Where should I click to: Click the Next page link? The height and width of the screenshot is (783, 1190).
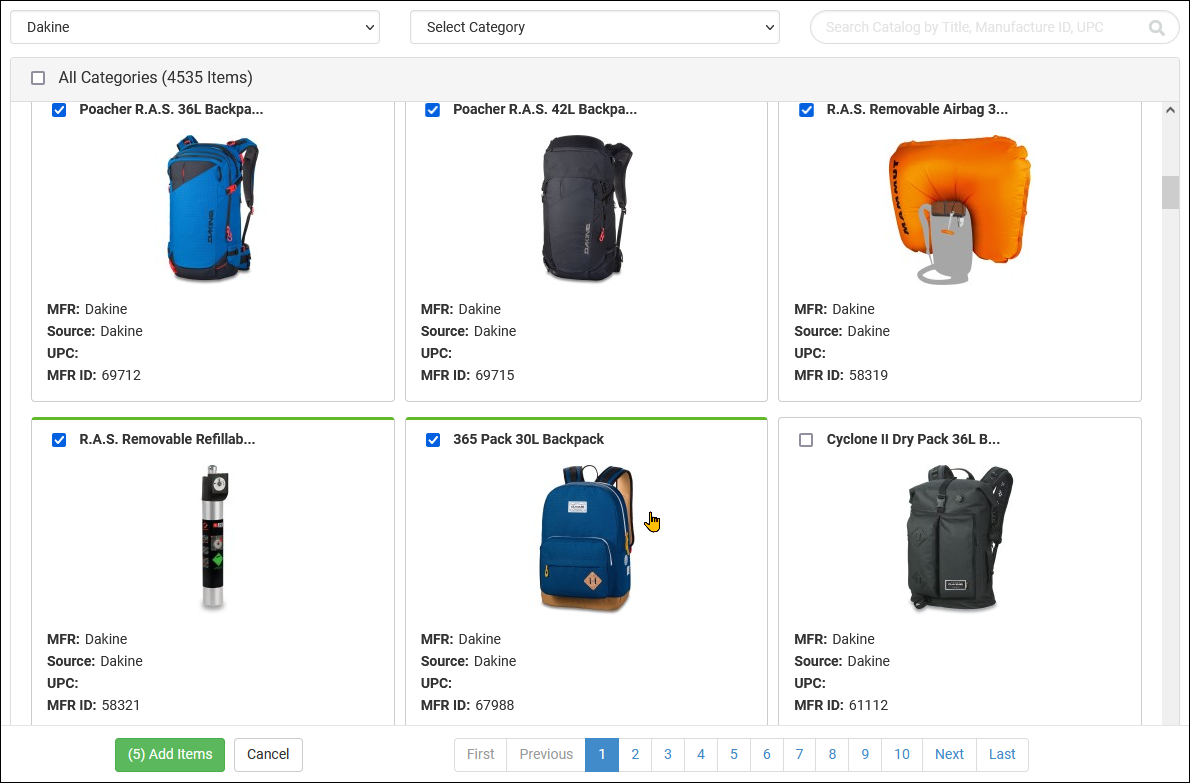point(949,755)
